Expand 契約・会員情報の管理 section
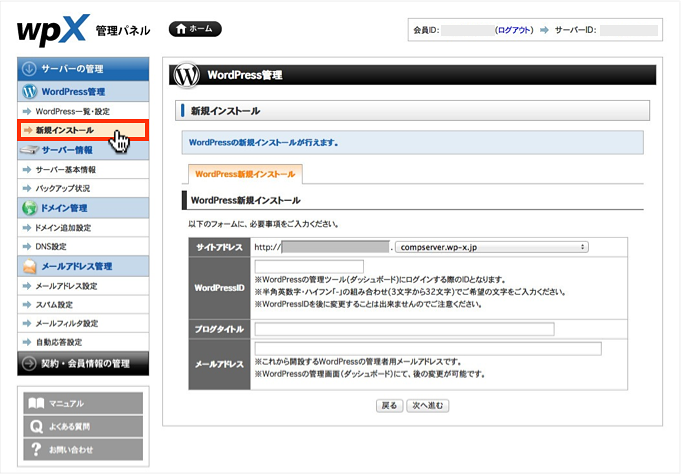The width and height of the screenshot is (681, 474). click(x=83, y=363)
